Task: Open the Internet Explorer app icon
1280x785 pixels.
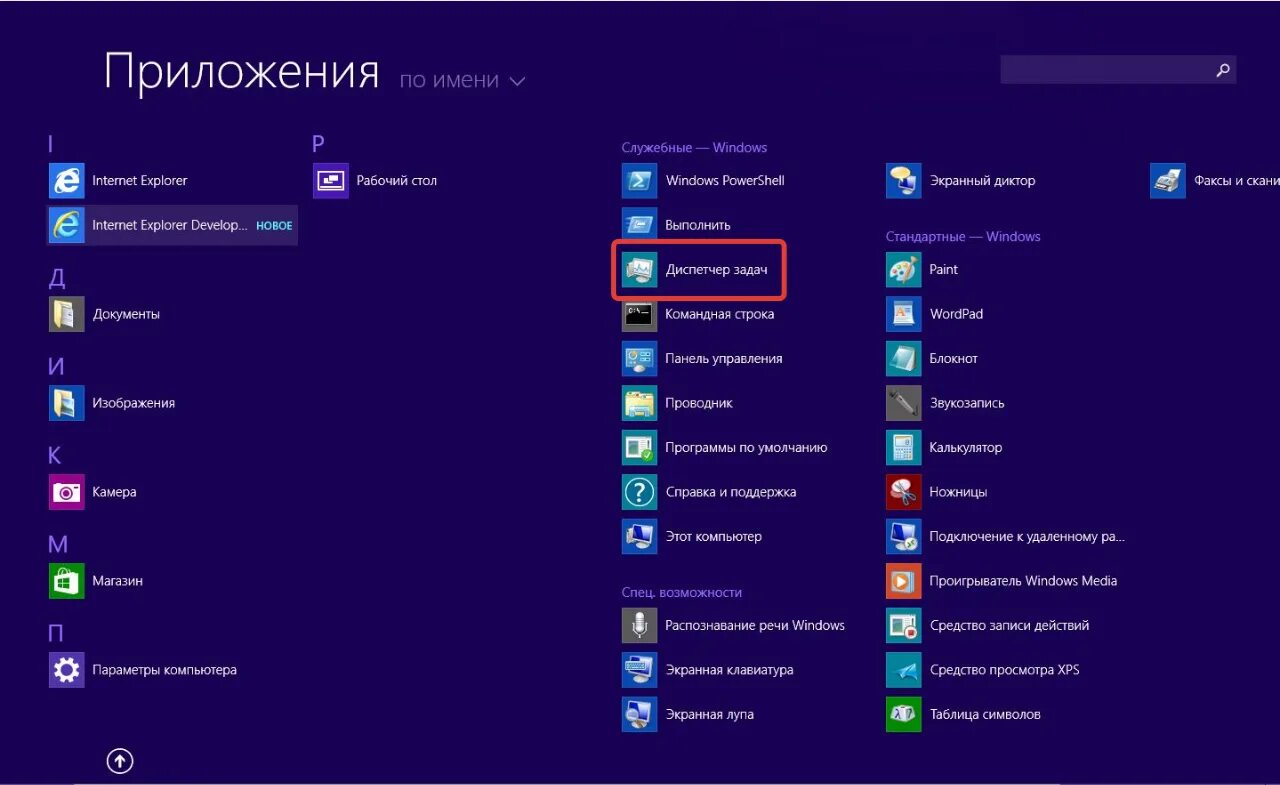Action: point(67,181)
